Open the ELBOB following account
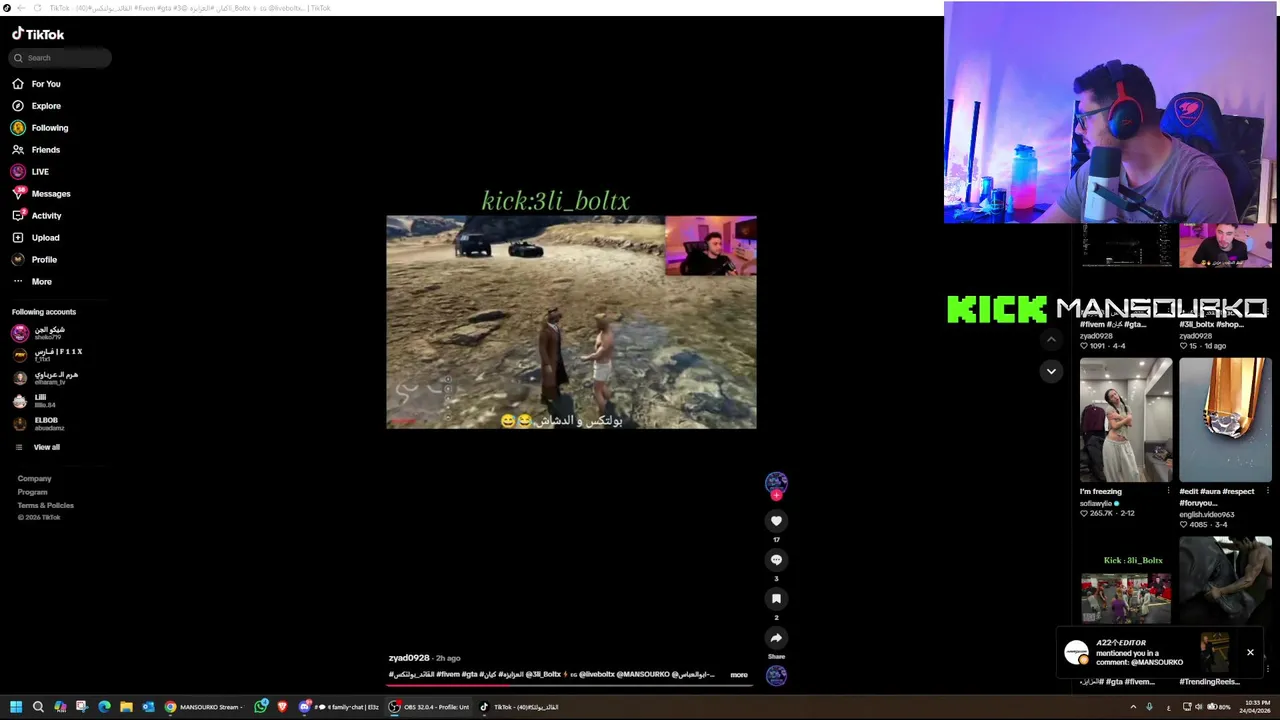 [x=38, y=424]
